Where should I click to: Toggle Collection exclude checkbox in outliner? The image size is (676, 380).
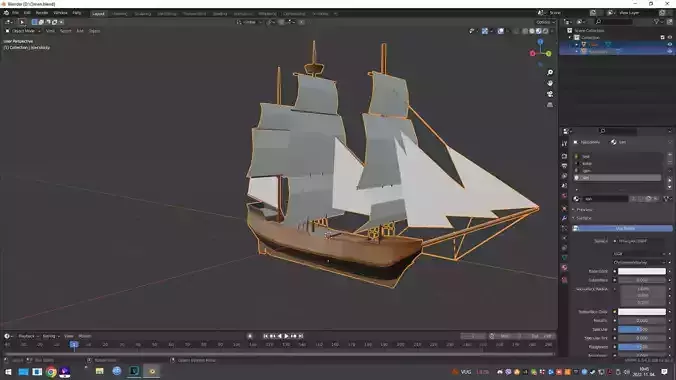pyautogui.click(x=663, y=38)
